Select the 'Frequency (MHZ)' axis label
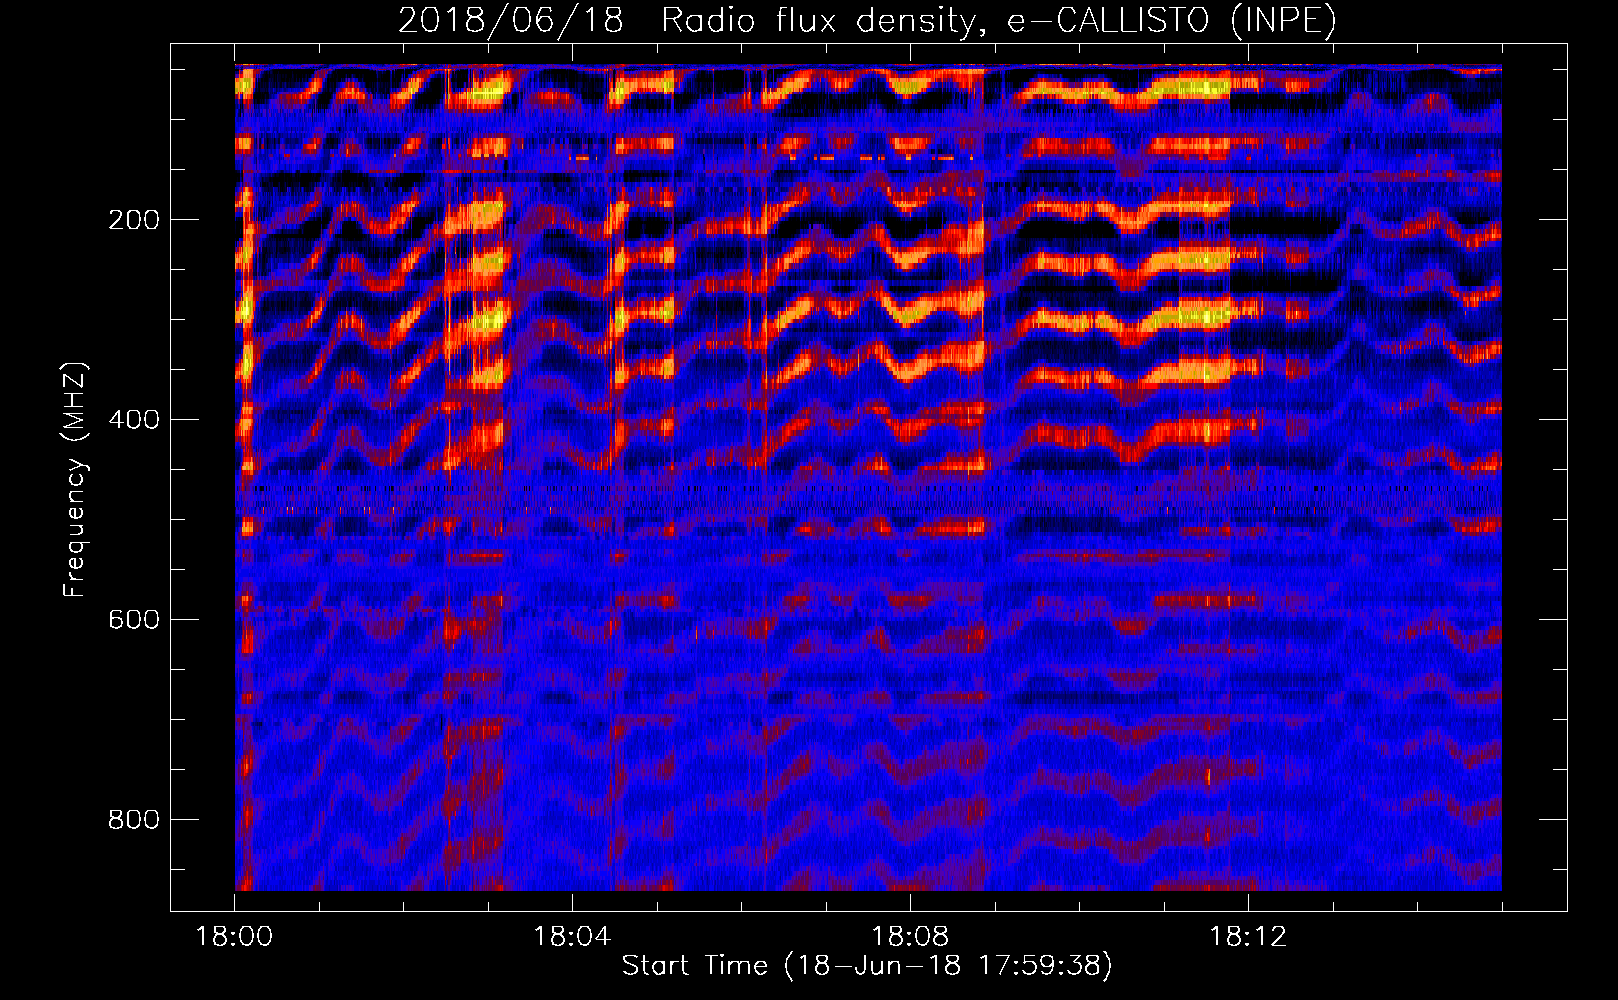This screenshot has height=1000, width=1618. (75, 479)
